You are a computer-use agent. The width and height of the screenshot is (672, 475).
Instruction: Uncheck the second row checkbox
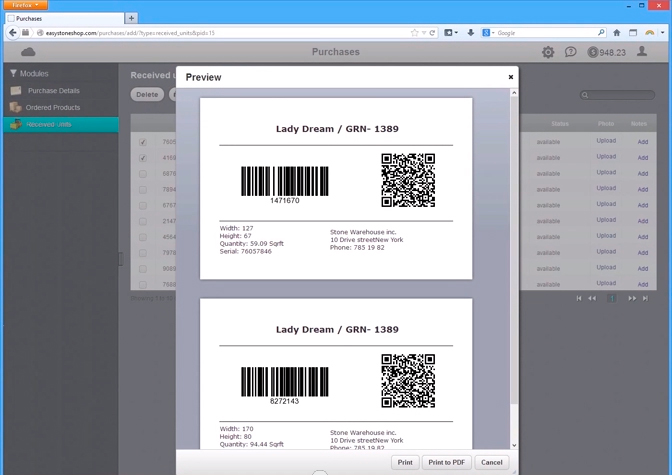143,158
